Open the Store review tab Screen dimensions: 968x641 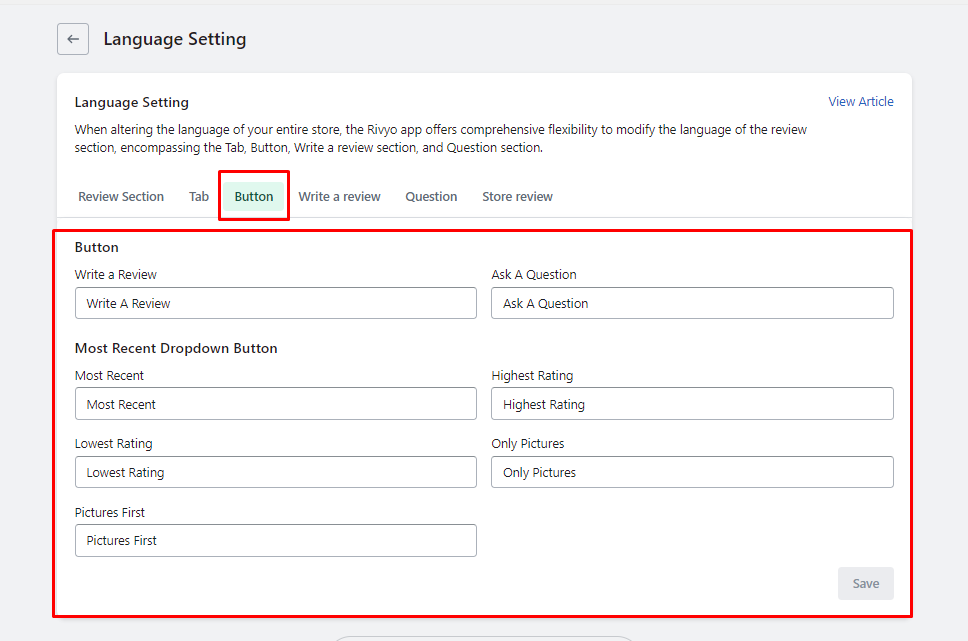517,196
